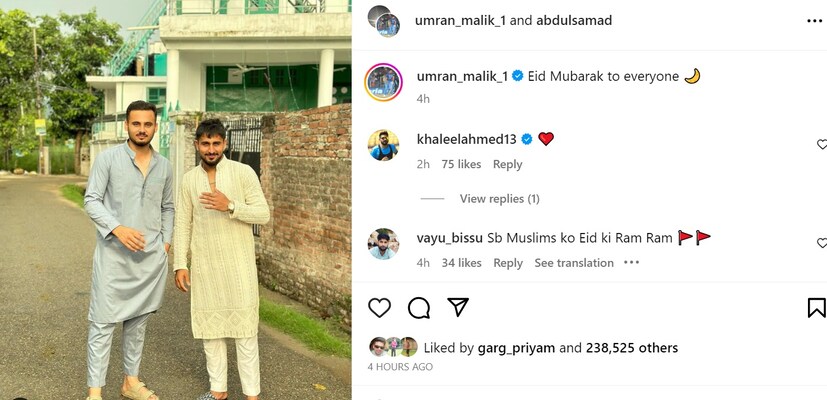This screenshot has width=827, height=400.
Task: Expand View replies (1) thread
Action: click(499, 199)
